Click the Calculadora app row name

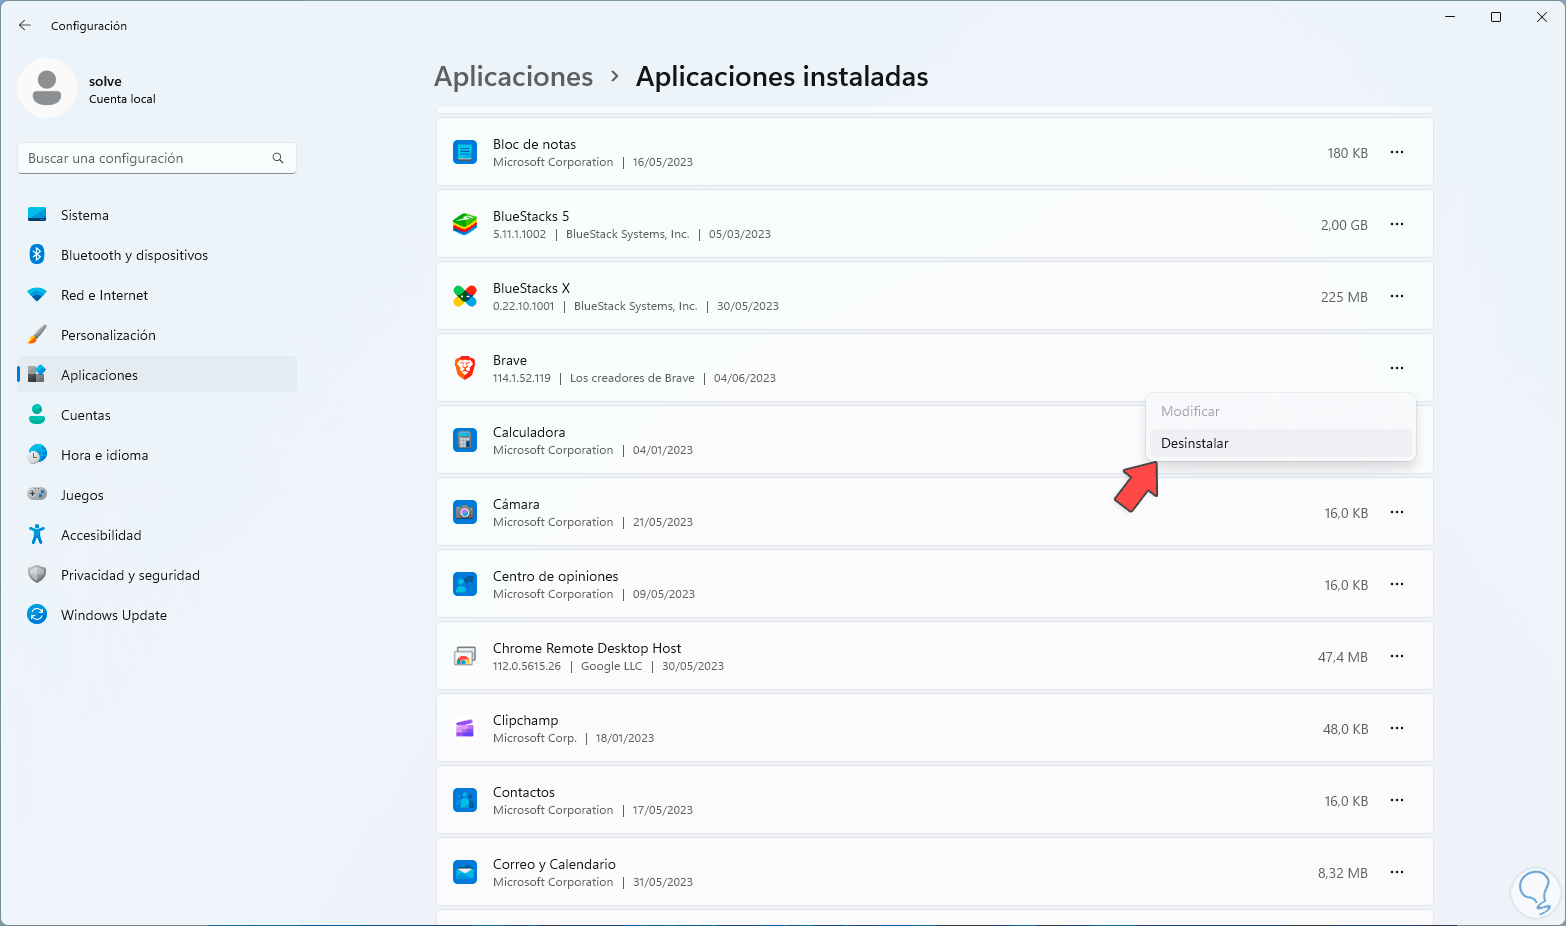click(529, 432)
